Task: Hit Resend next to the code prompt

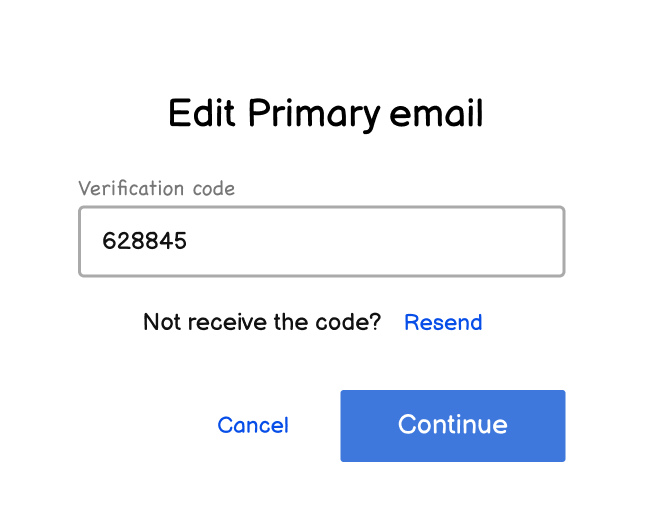Action: 443,322
